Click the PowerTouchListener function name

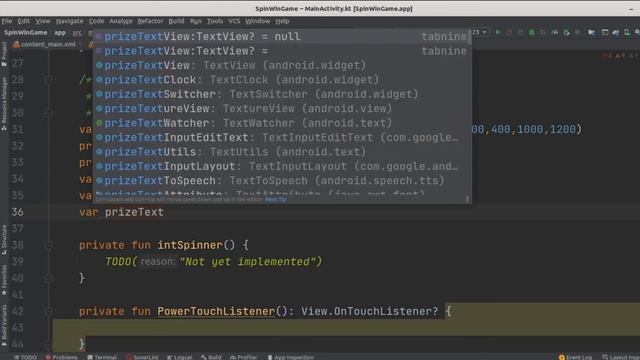216,311
